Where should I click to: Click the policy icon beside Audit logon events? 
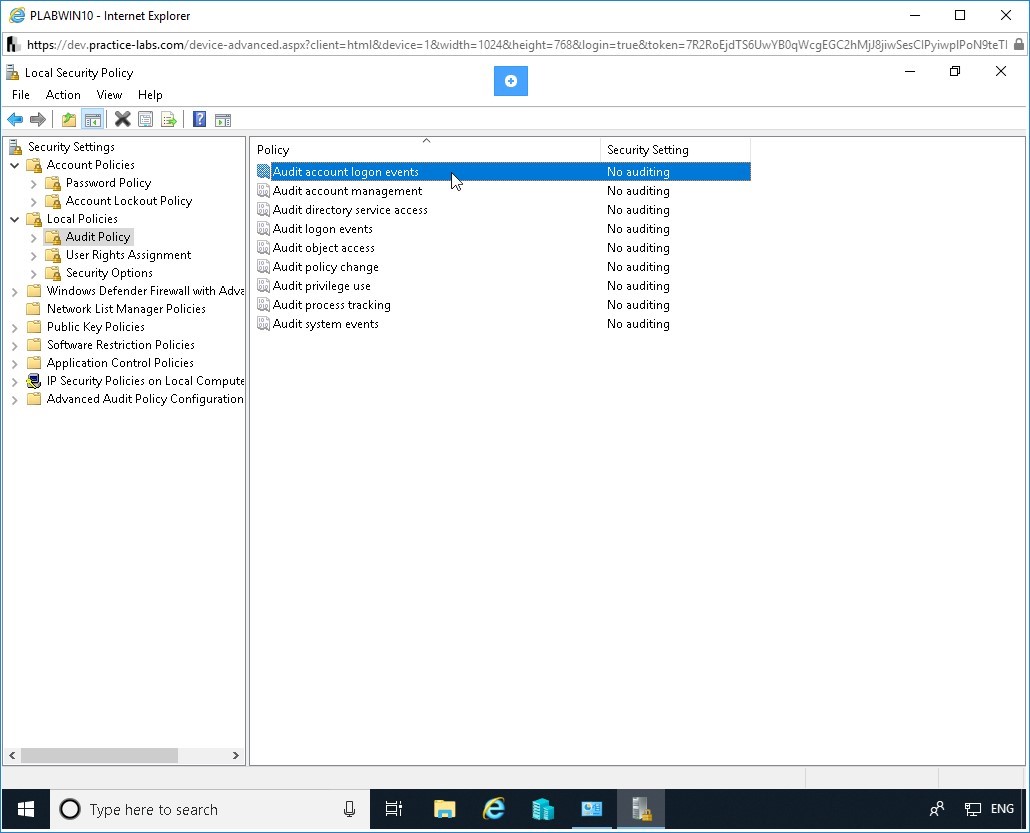(x=263, y=229)
